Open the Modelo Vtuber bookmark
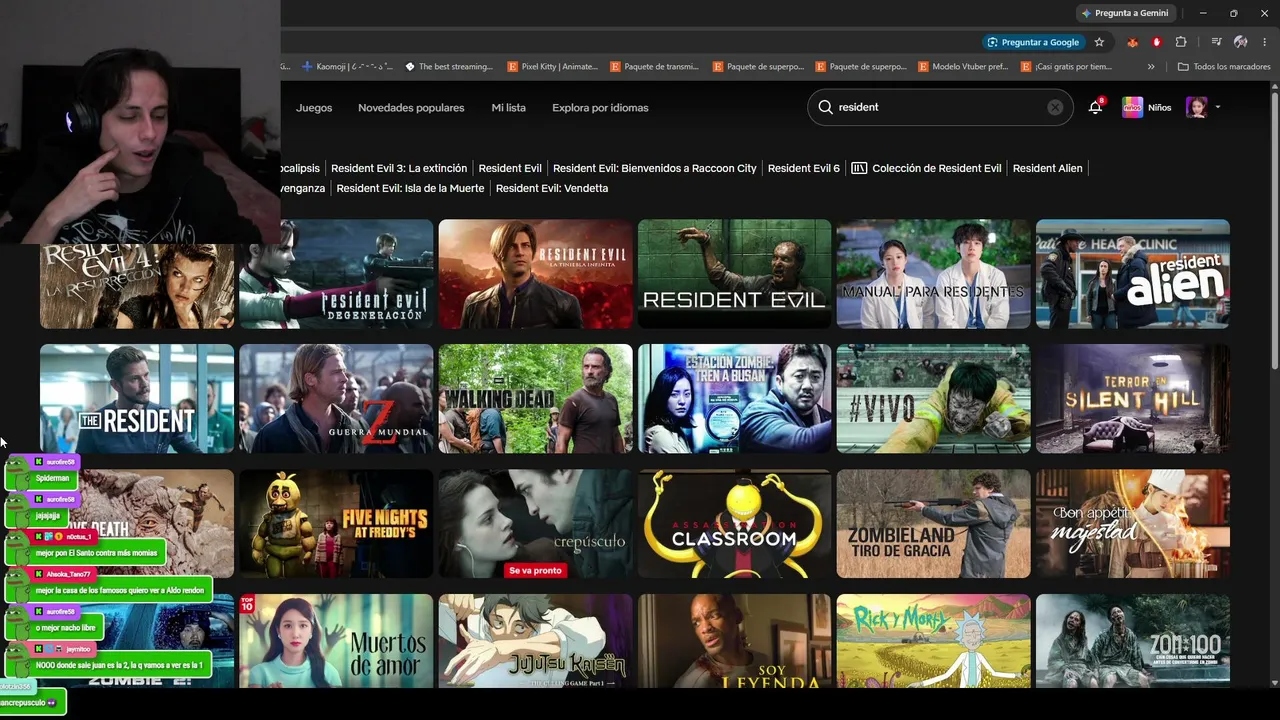This screenshot has width=1280, height=720. [962, 67]
